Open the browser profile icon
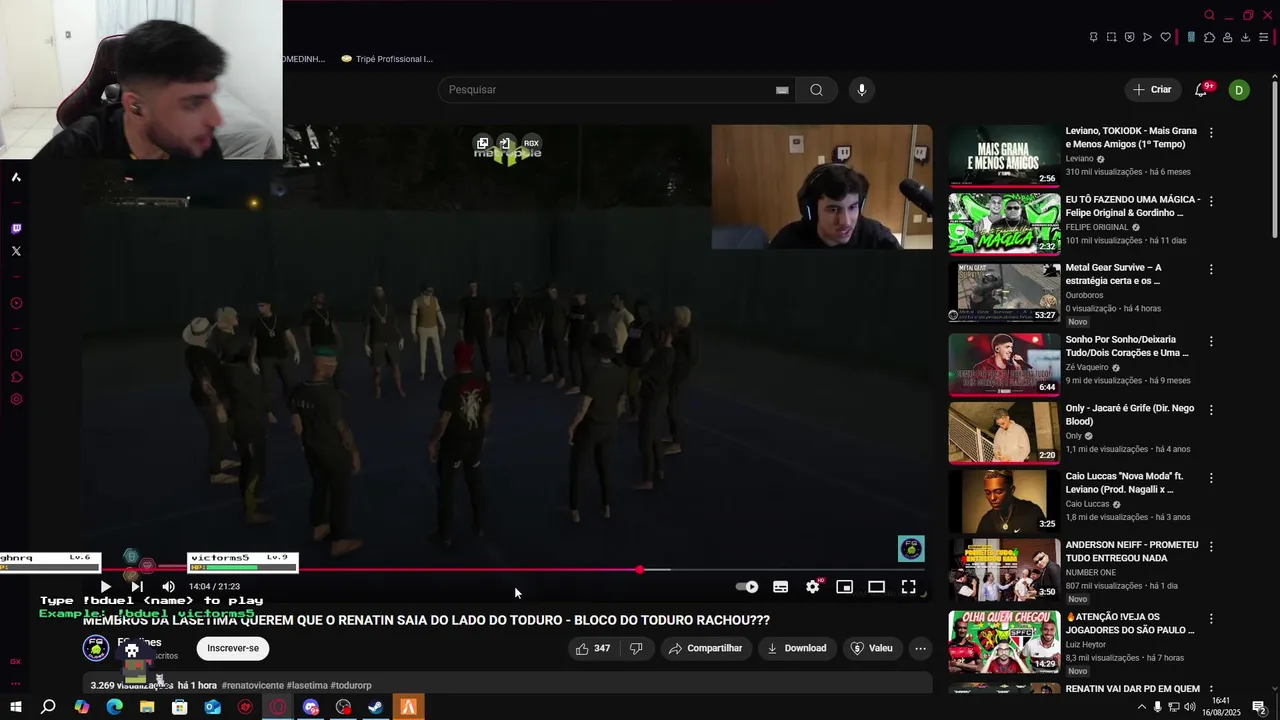Viewport: 1280px width, 720px height. pyautogui.click(x=1227, y=37)
